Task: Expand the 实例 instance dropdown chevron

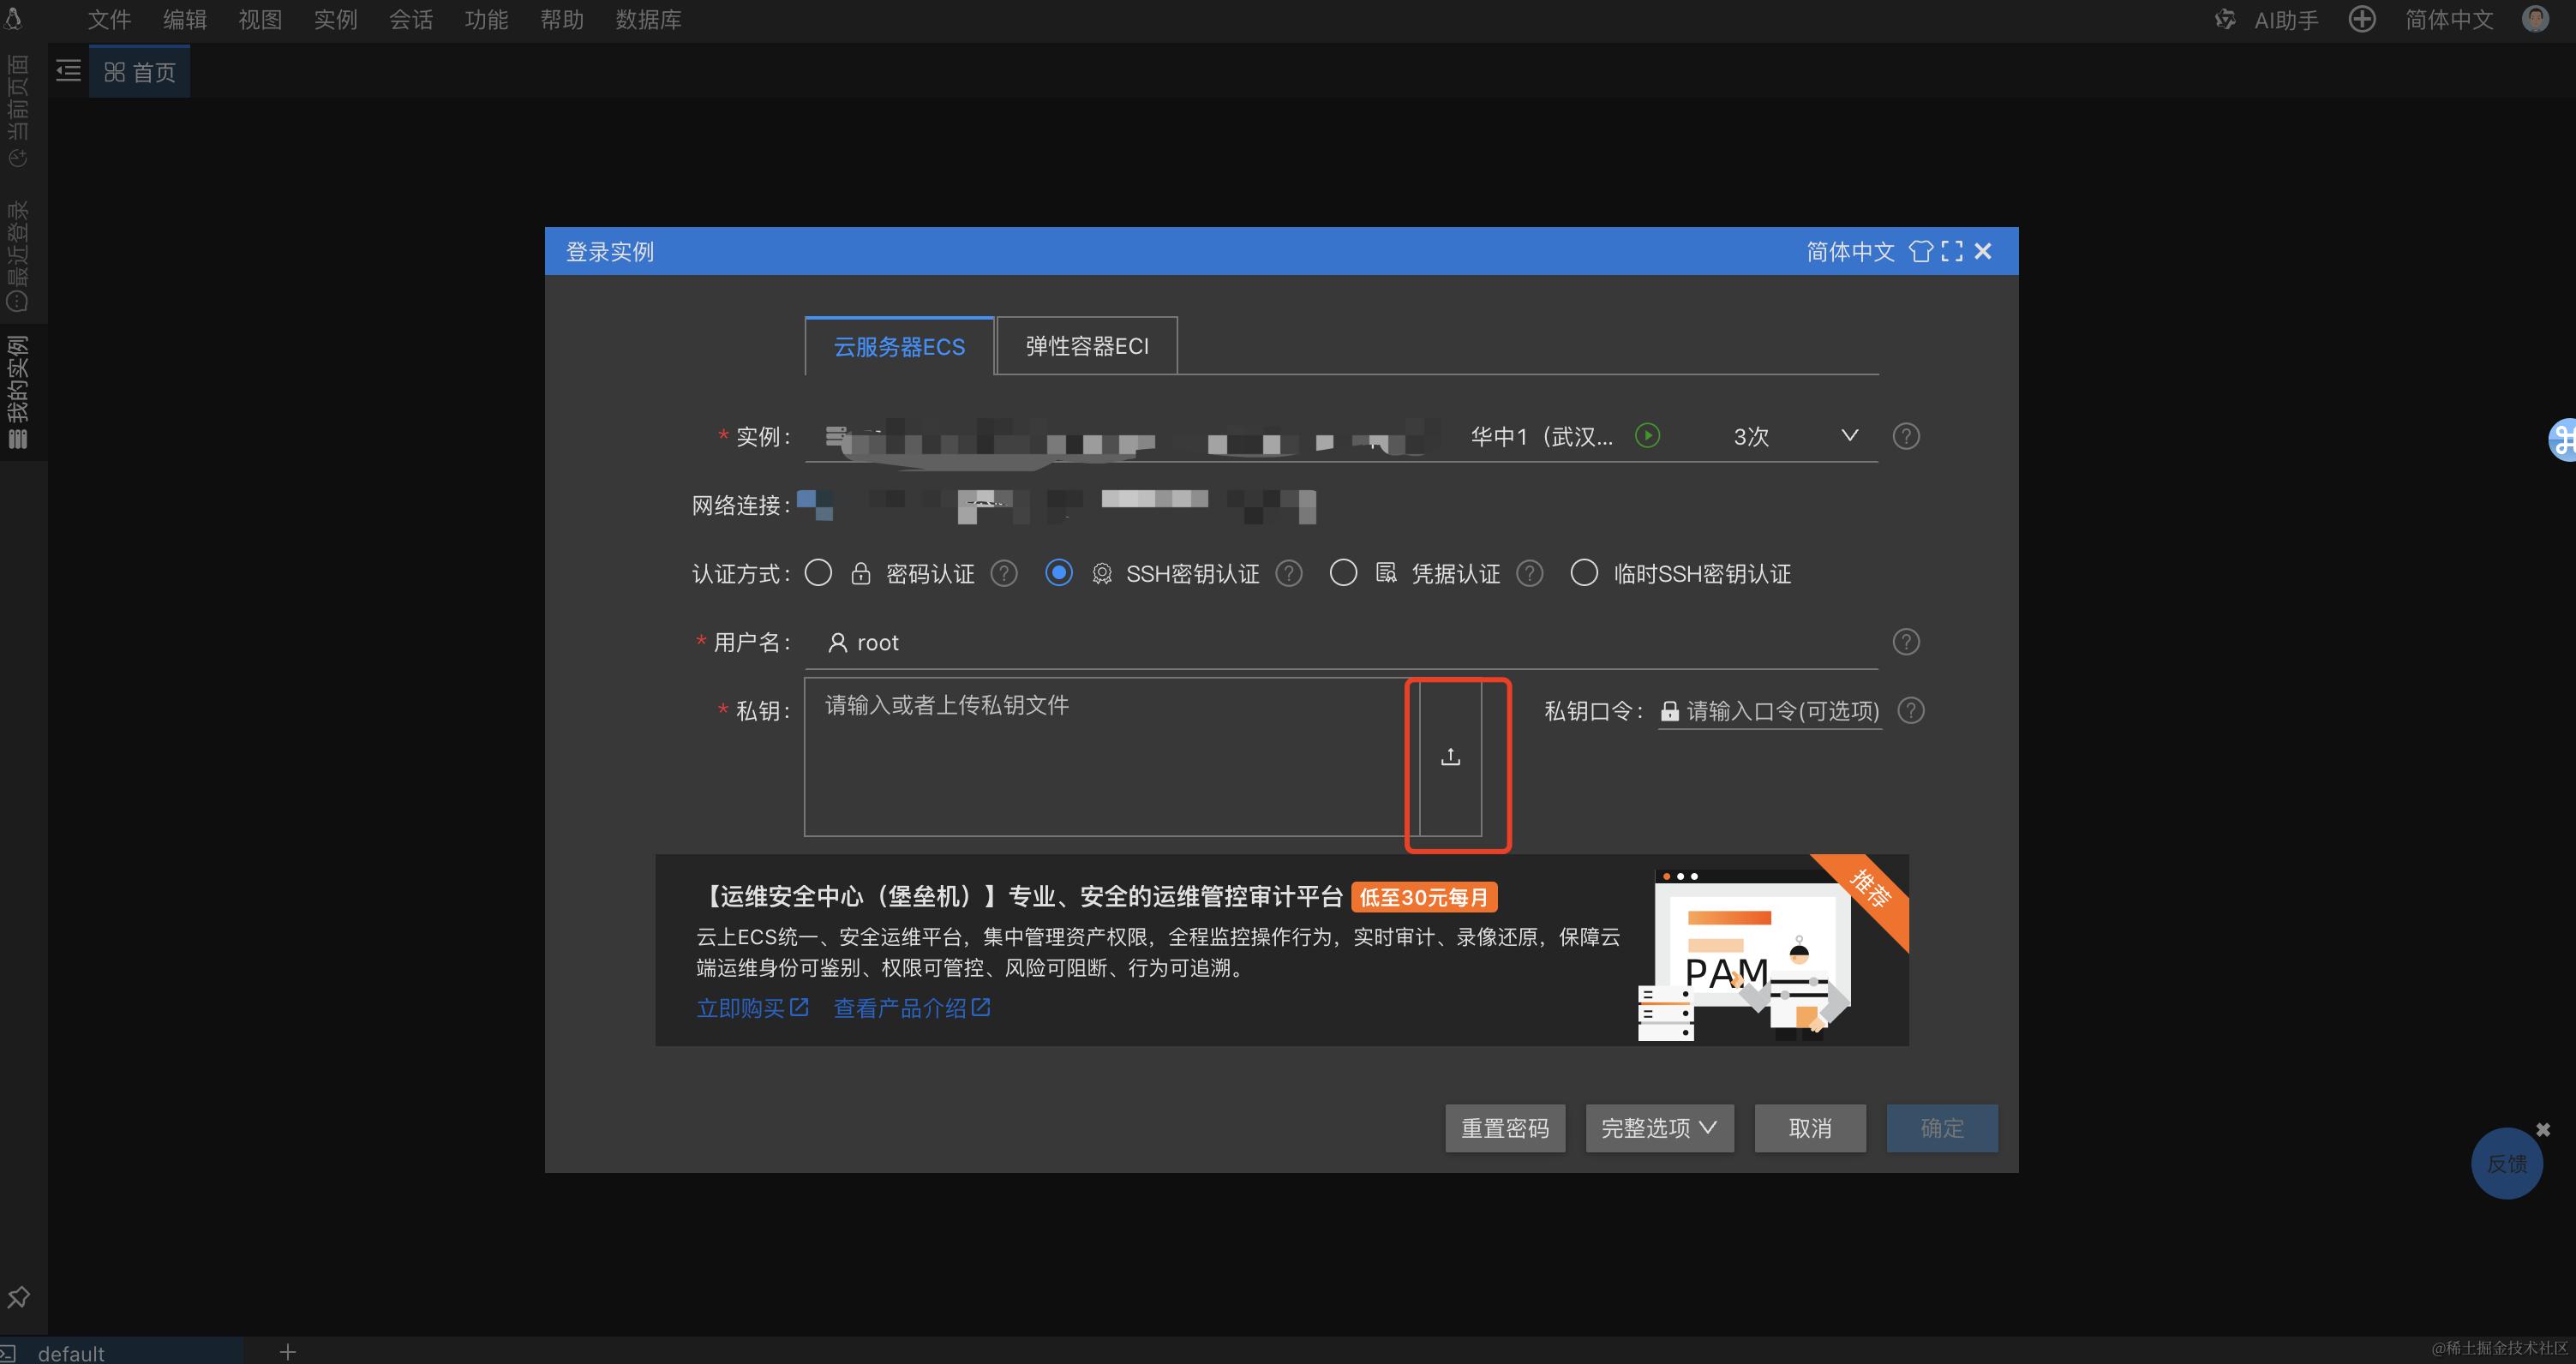Action: coord(1849,435)
